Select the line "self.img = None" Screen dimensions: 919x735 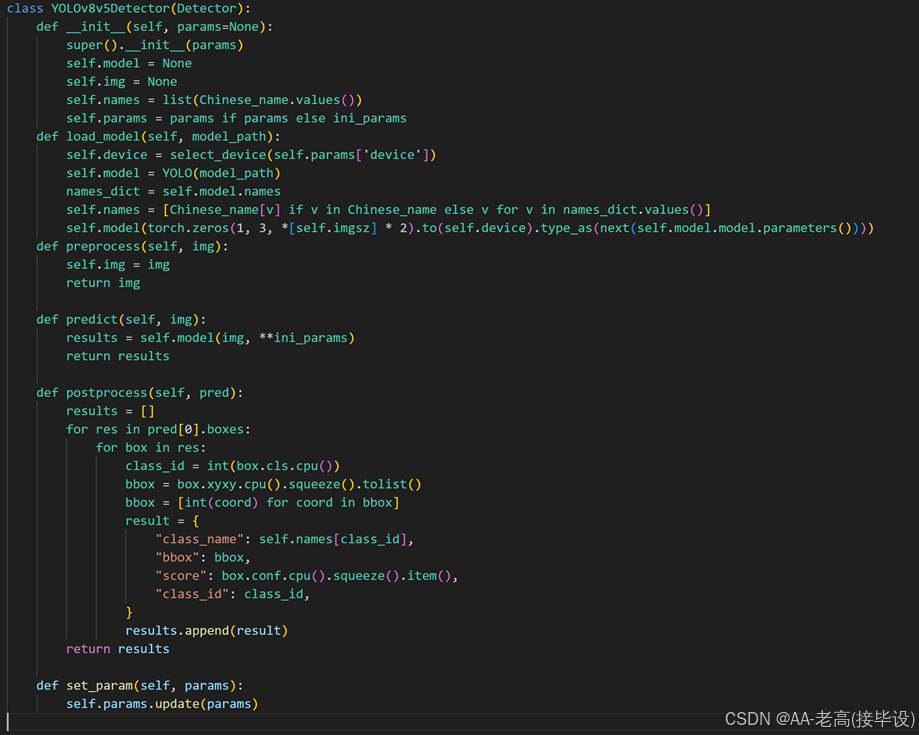(x=121, y=81)
